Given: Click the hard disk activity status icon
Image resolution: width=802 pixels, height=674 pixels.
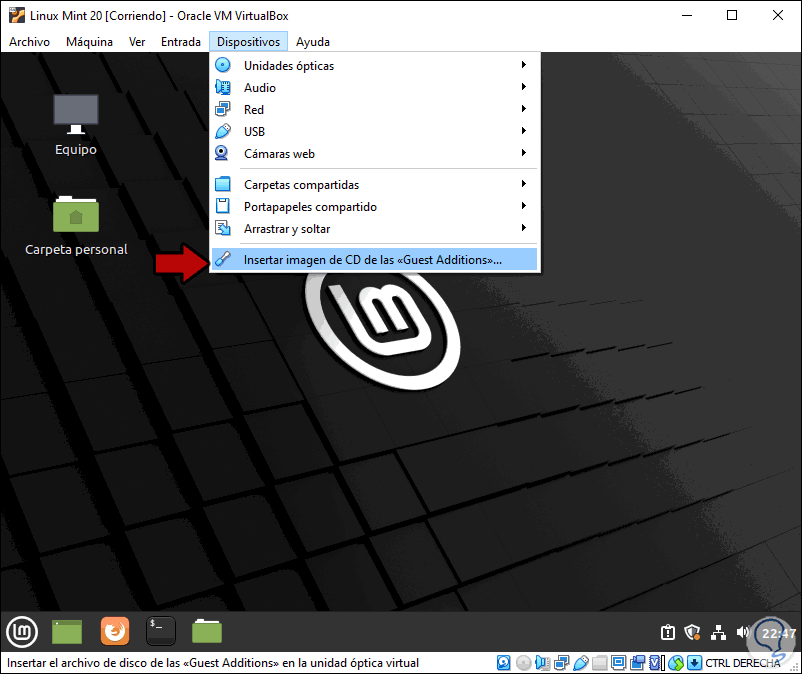Looking at the screenshot, I should click(504, 663).
